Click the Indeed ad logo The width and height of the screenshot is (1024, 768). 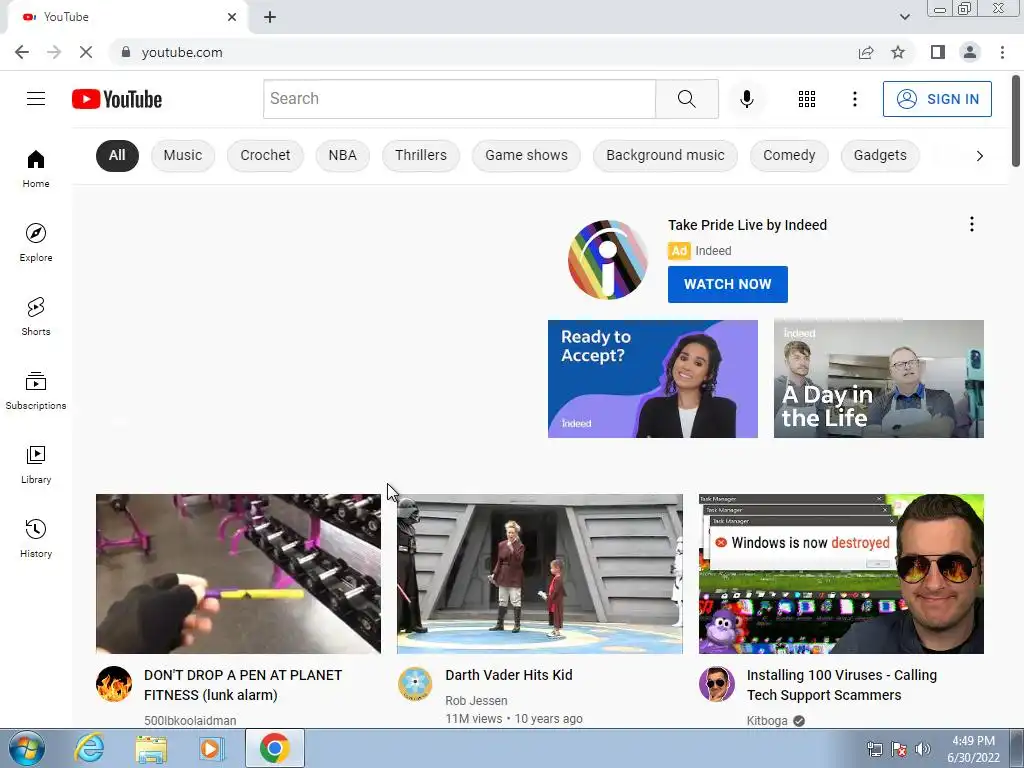607,260
